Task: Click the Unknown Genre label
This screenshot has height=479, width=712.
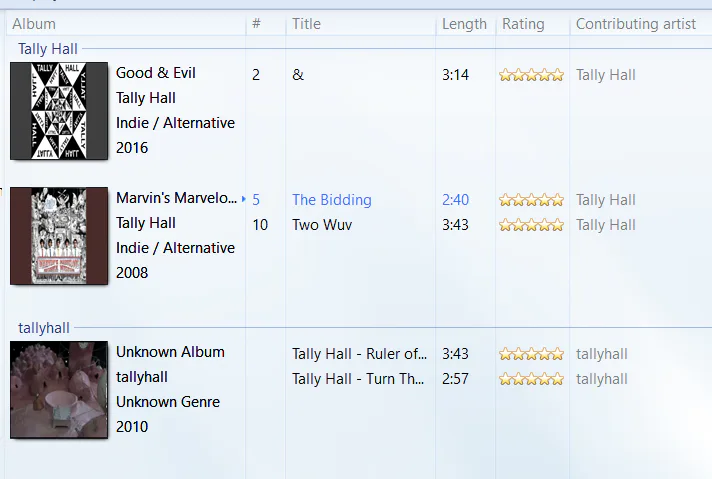Action: coord(168,402)
